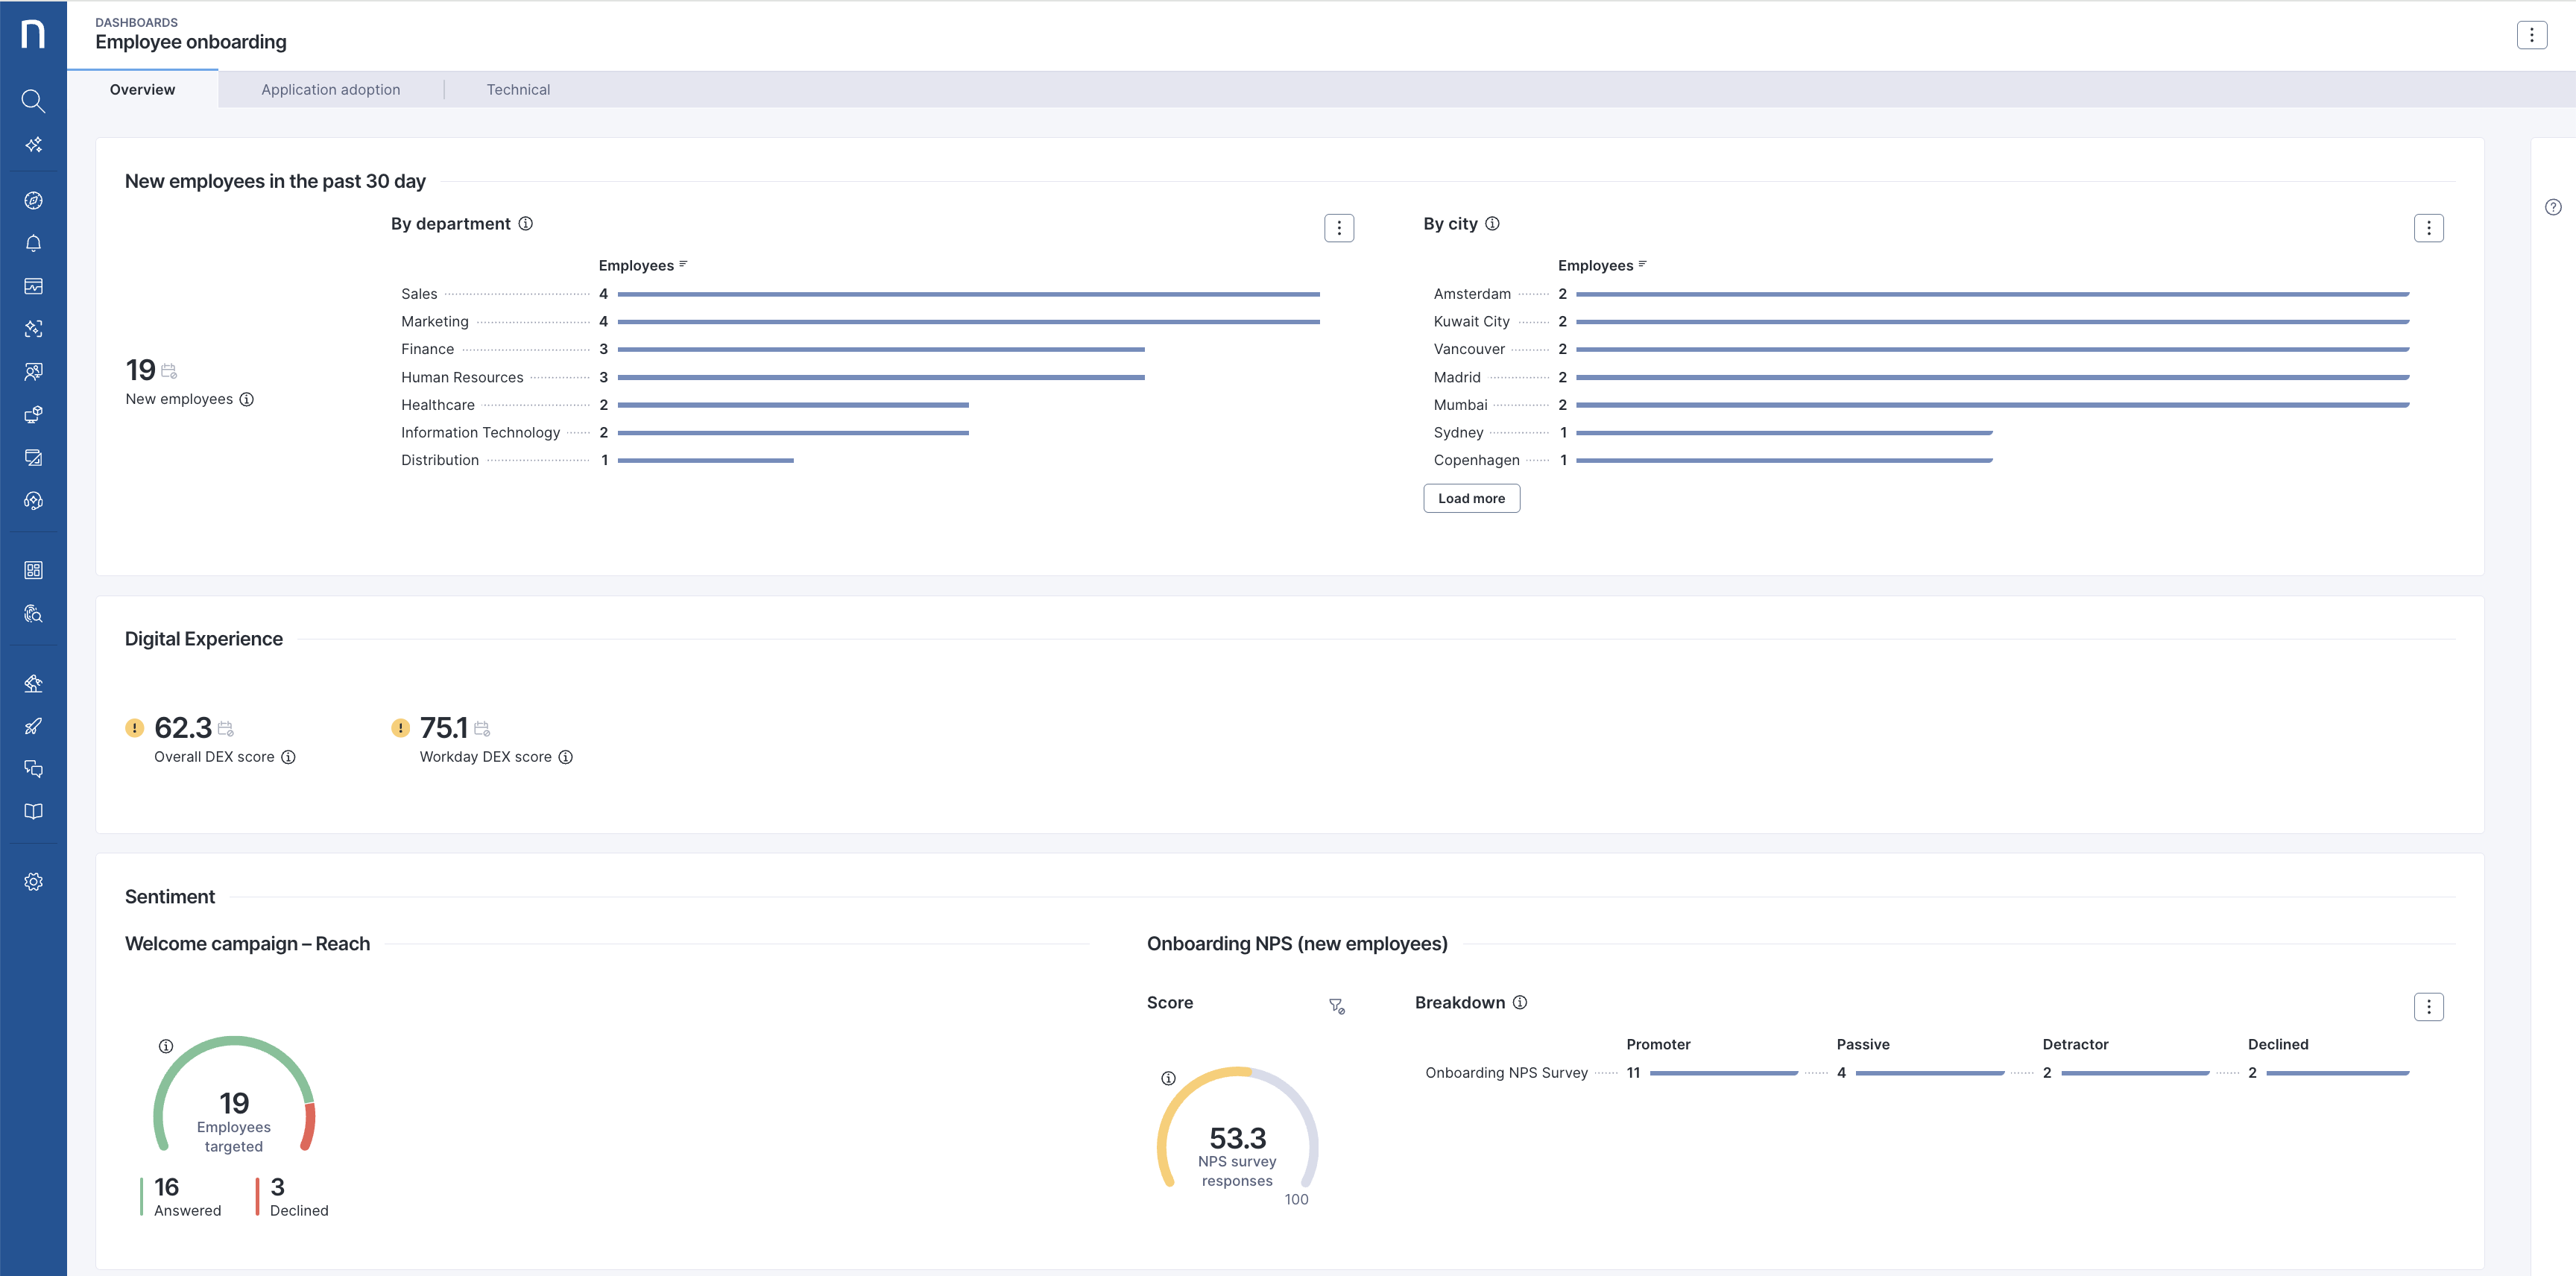
Task: Open the headset support icon
Action: tap(33, 501)
